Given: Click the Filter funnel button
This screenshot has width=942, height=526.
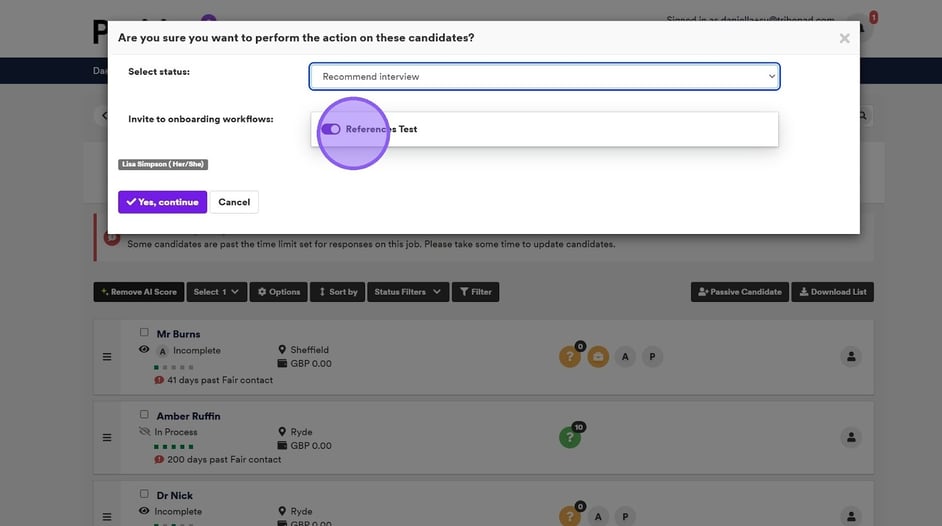Looking at the screenshot, I should tap(475, 292).
